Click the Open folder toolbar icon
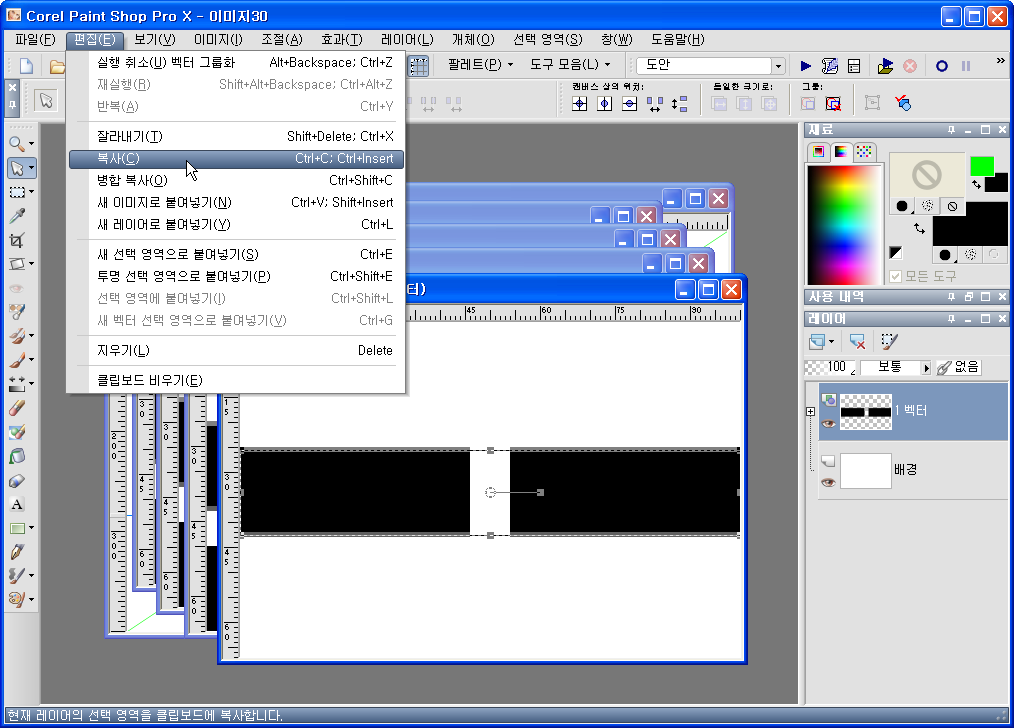This screenshot has height=728, width=1014. pos(57,66)
